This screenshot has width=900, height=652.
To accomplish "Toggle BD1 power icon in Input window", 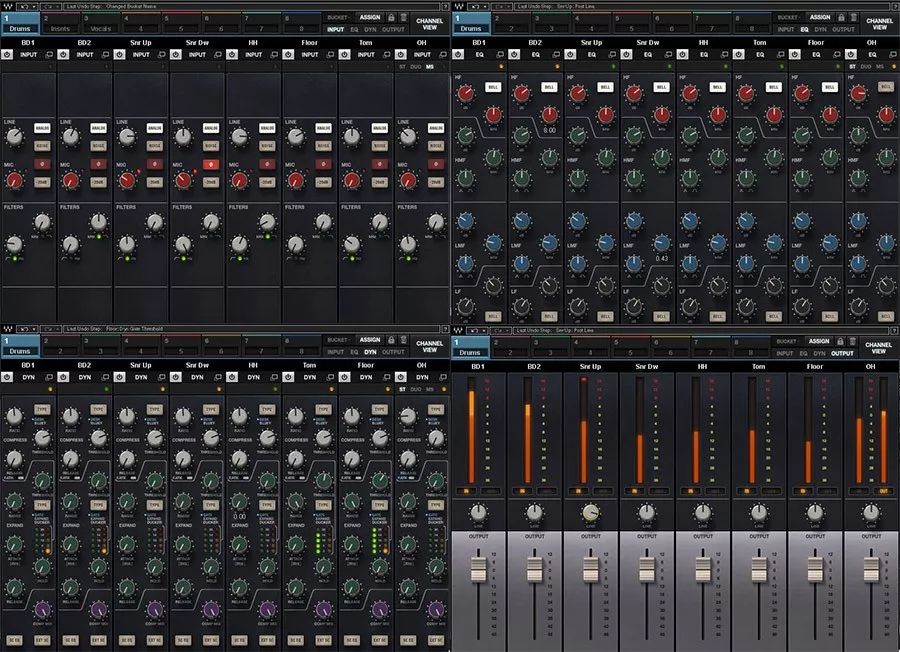I will click(7, 55).
